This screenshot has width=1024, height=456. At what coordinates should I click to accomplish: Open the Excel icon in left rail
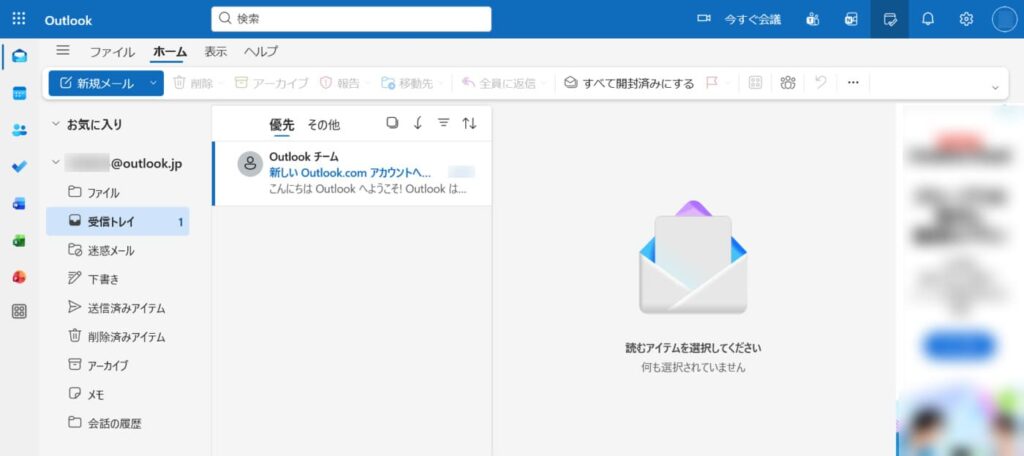click(19, 241)
